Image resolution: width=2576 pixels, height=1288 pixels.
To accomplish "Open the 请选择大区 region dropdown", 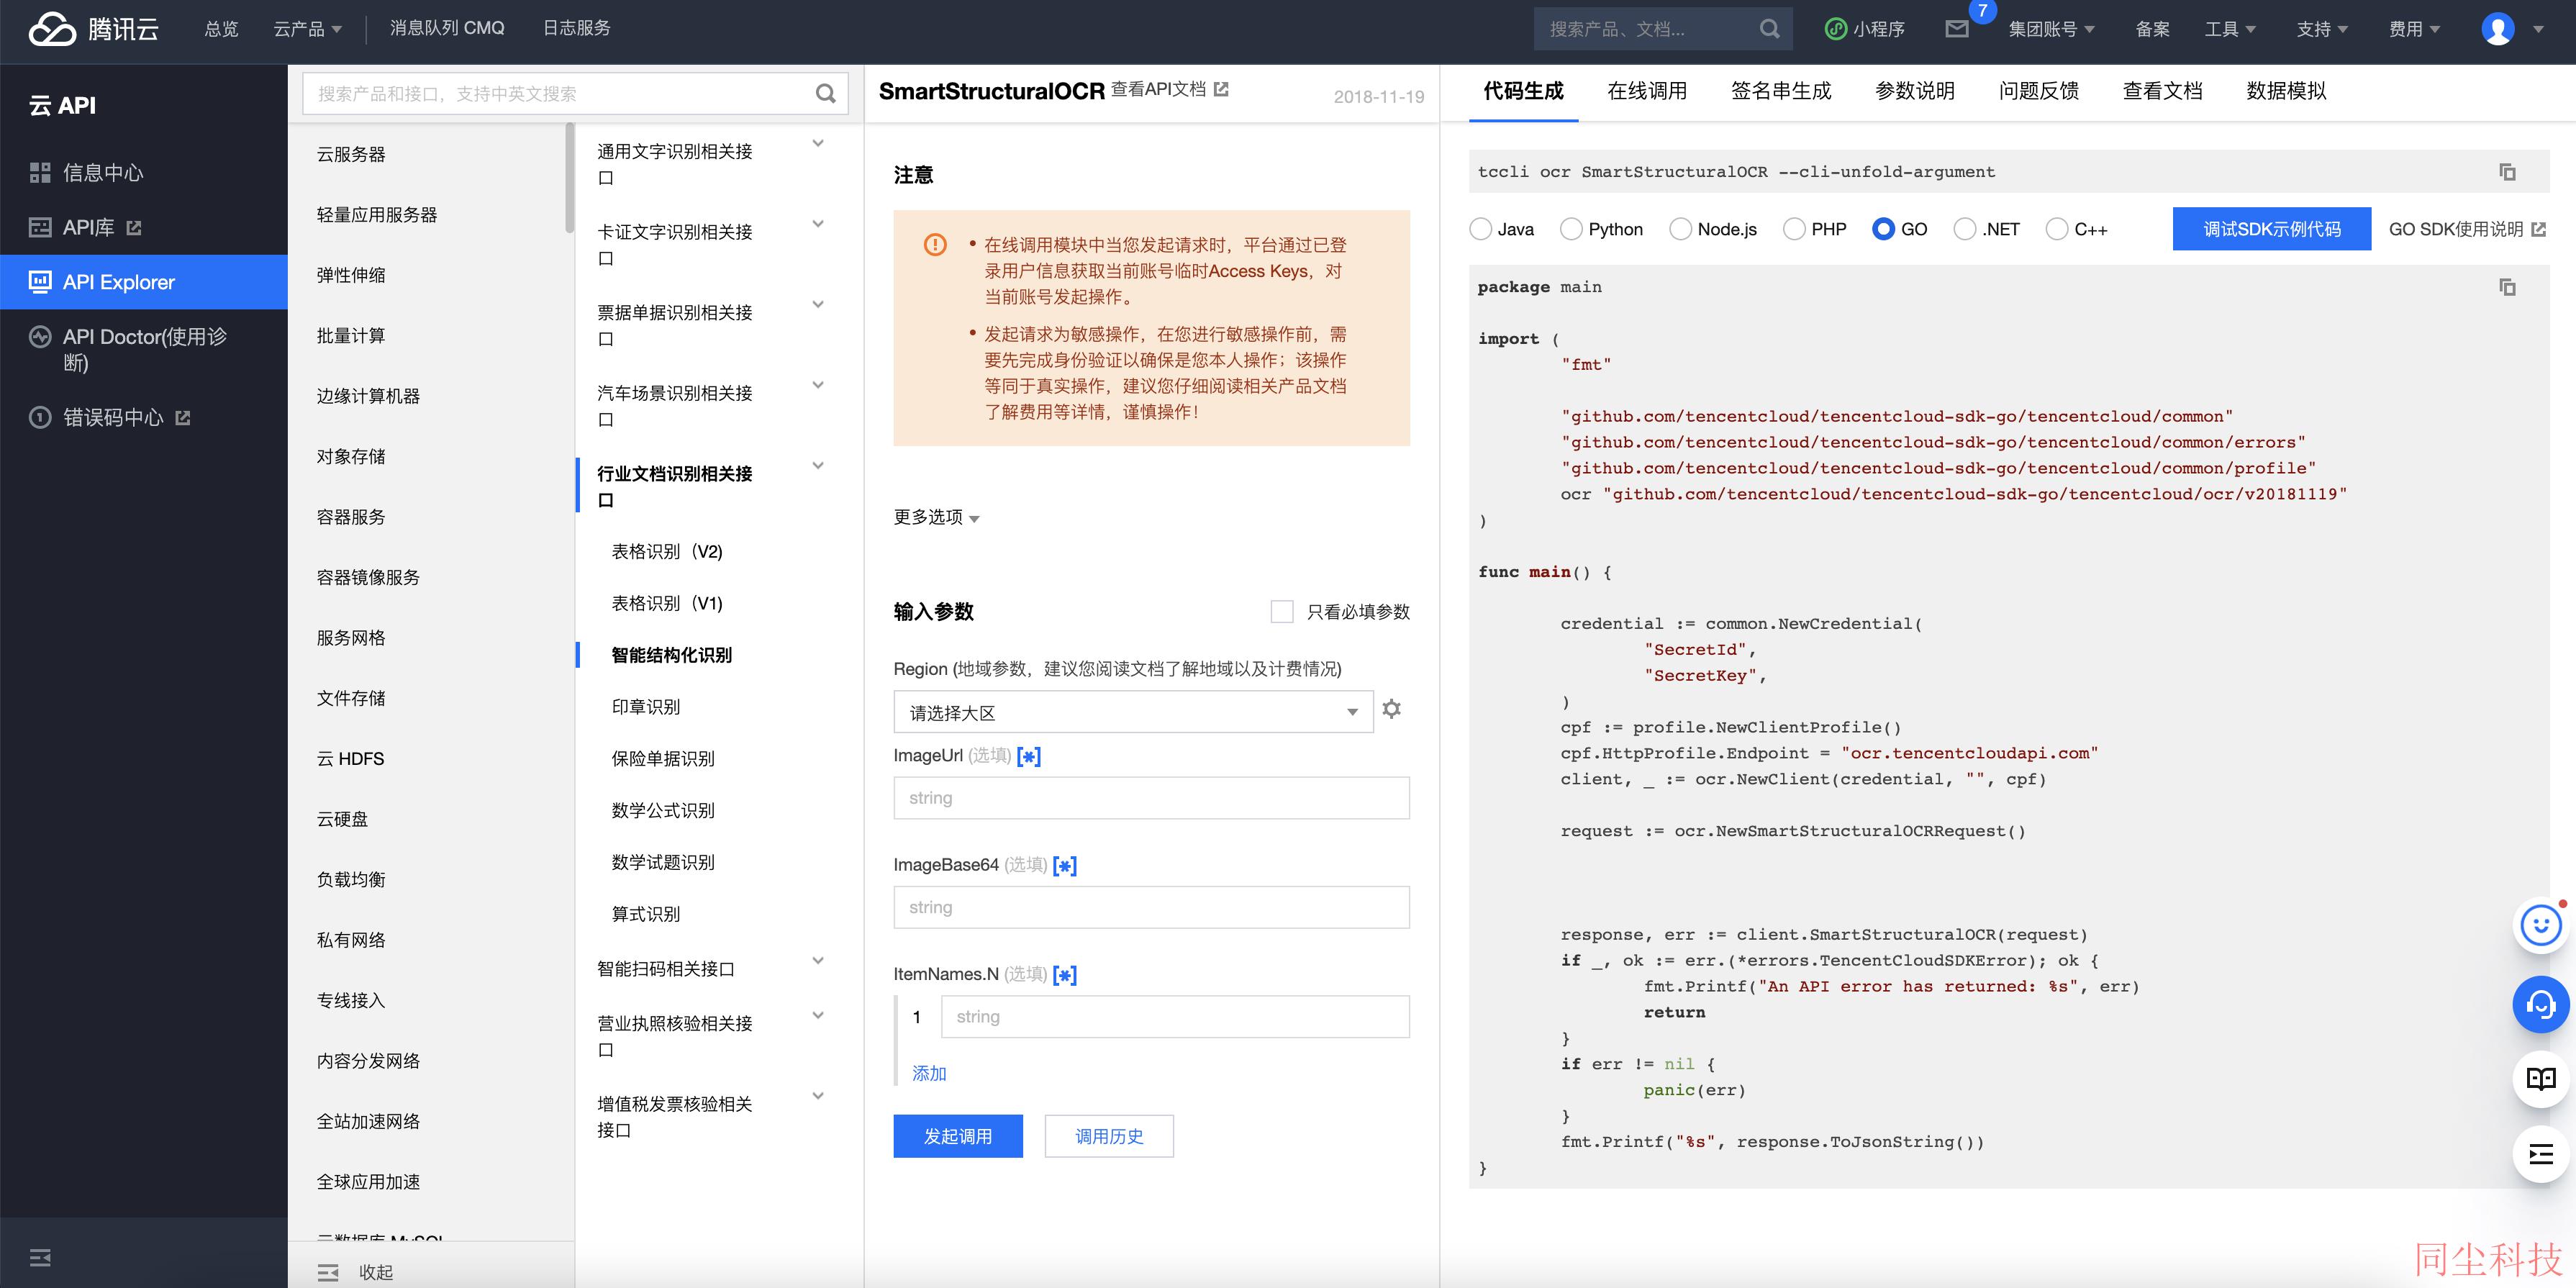I will (x=1133, y=713).
